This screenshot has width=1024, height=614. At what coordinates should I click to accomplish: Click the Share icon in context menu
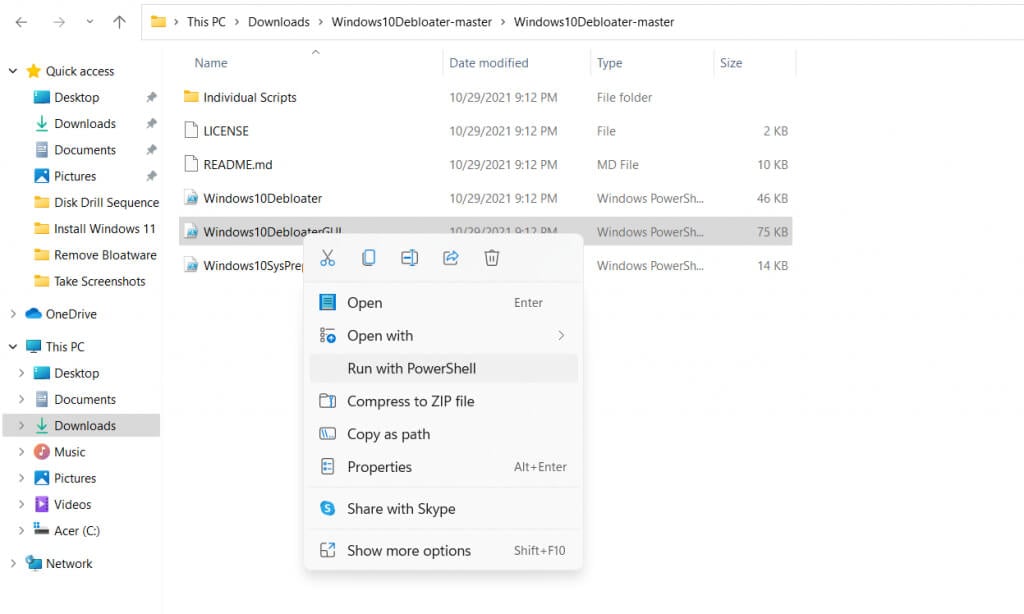click(450, 258)
